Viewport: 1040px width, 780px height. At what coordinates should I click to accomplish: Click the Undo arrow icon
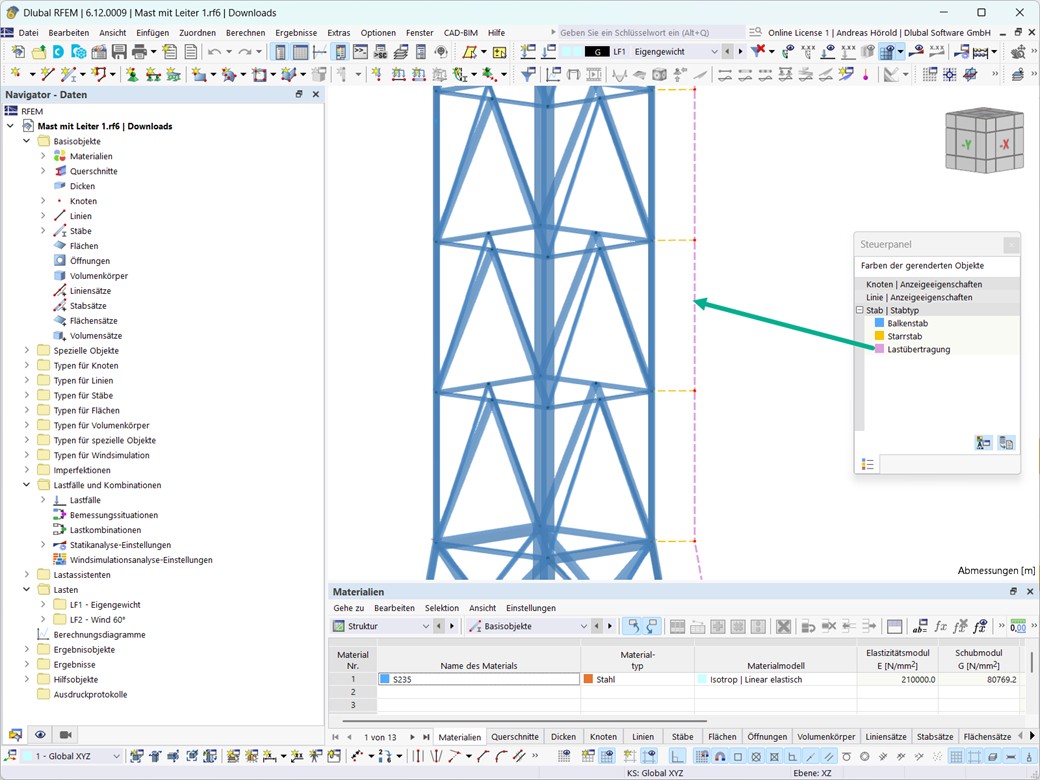[x=214, y=52]
